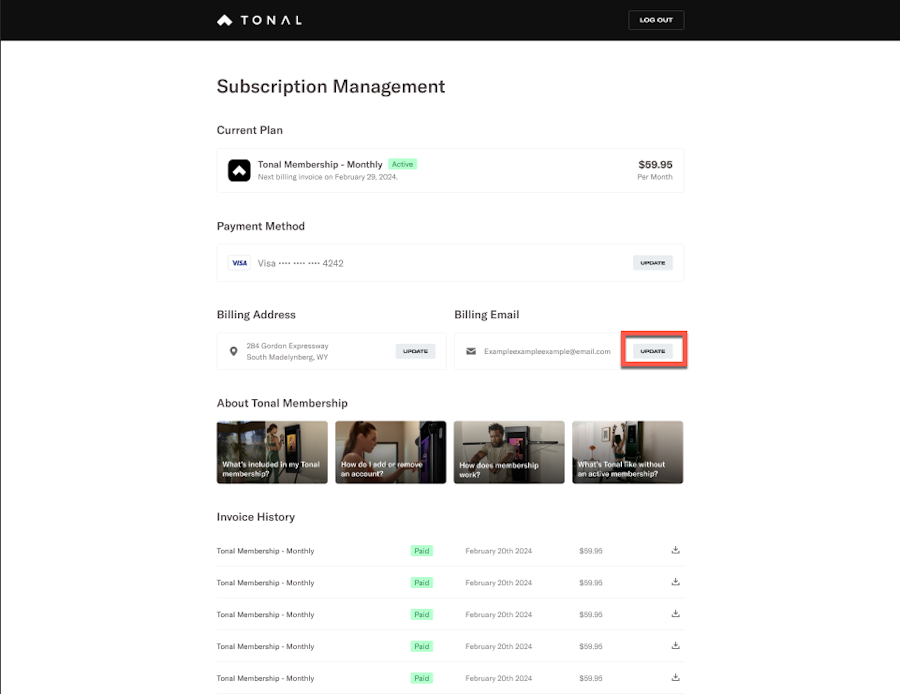Click the Exampleexampleexample@email.com address
This screenshot has height=694, width=900.
coord(547,351)
